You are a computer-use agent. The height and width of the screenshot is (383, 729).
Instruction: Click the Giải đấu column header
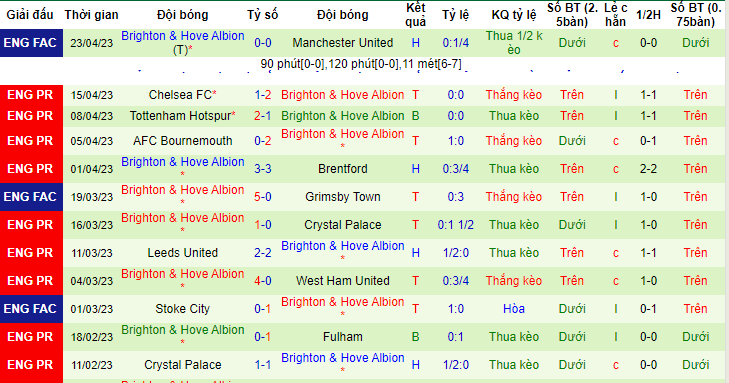pos(30,15)
